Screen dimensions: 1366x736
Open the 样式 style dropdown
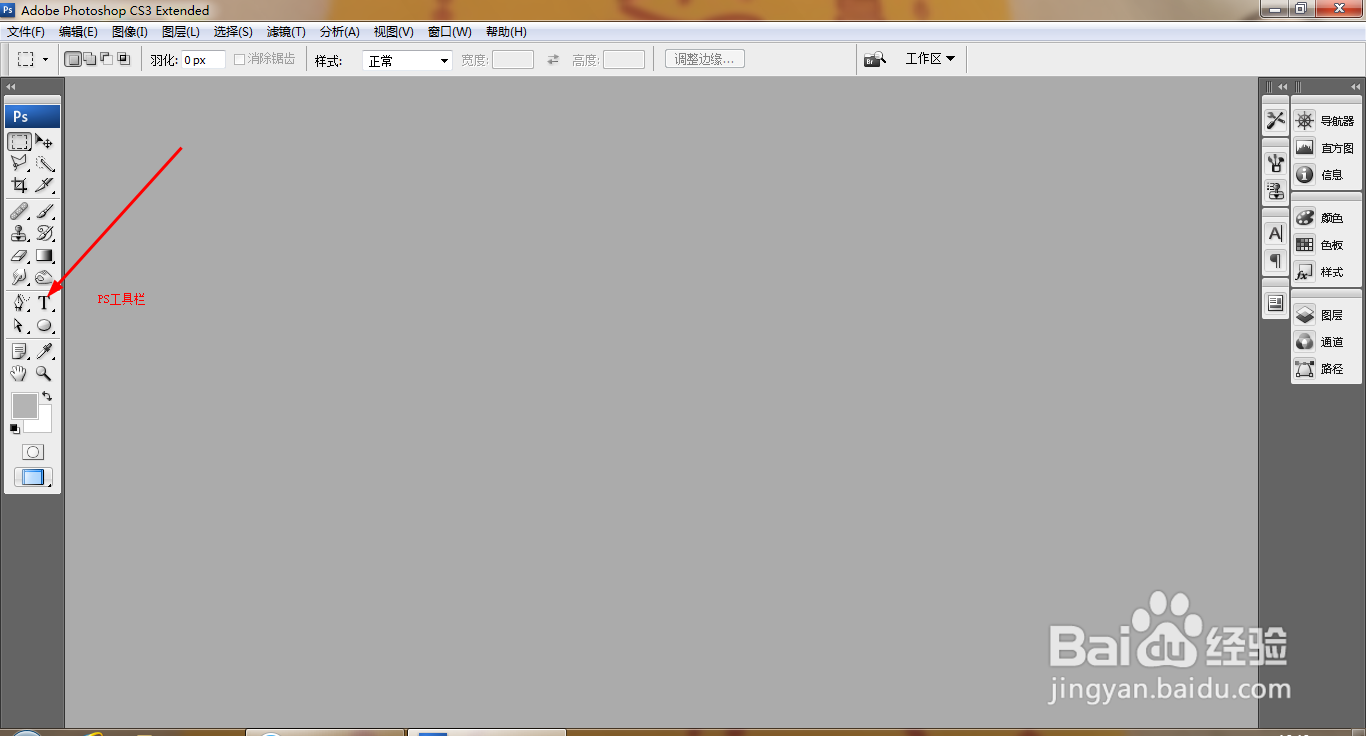407,60
